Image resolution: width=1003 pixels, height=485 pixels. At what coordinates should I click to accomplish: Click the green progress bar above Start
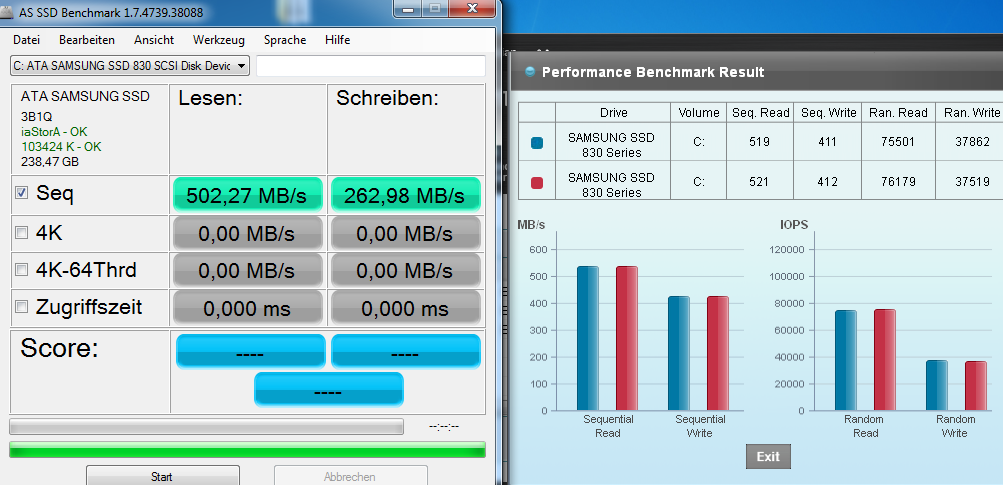[248, 450]
